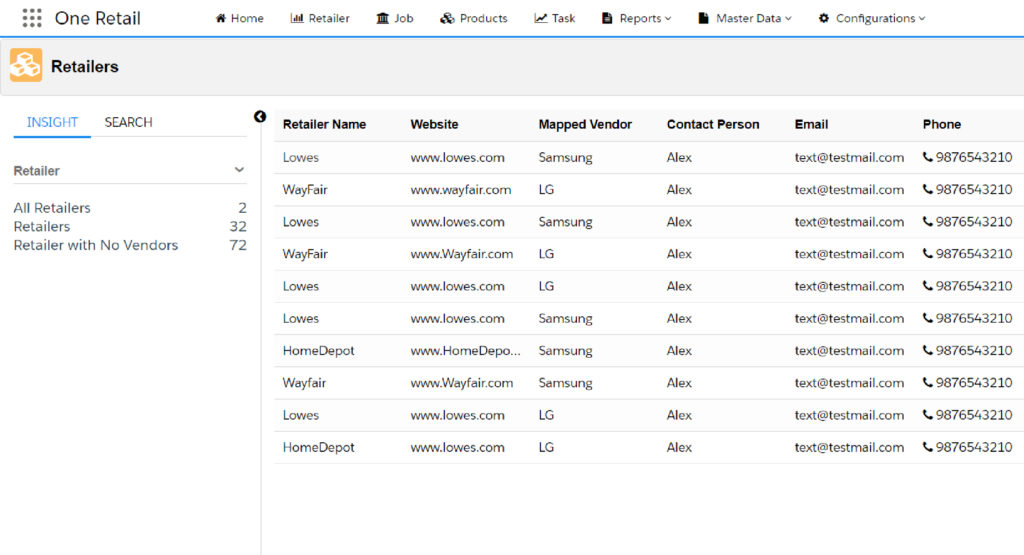Click the Master Data file icon
Screen dimensions: 1024x555
click(703, 18)
